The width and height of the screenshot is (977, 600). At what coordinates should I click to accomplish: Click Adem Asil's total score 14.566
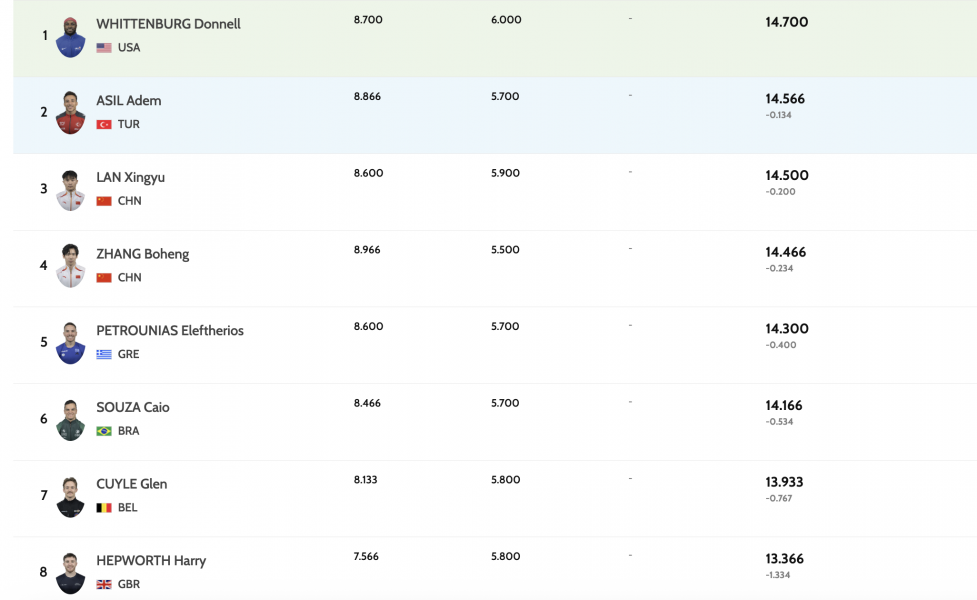(785, 99)
